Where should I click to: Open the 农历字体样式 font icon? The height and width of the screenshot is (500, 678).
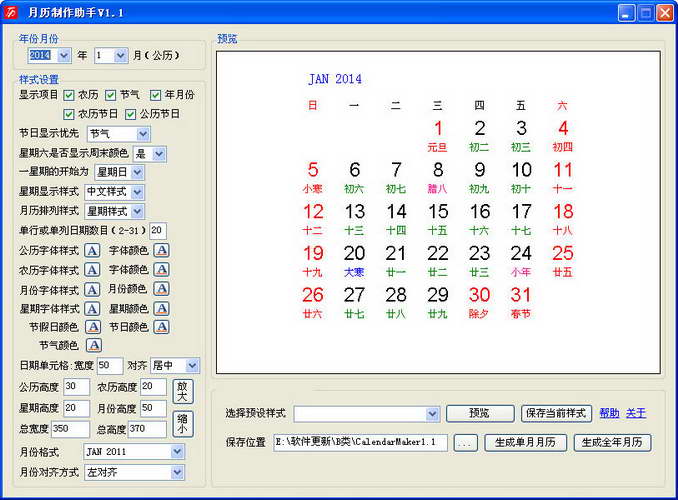92,270
